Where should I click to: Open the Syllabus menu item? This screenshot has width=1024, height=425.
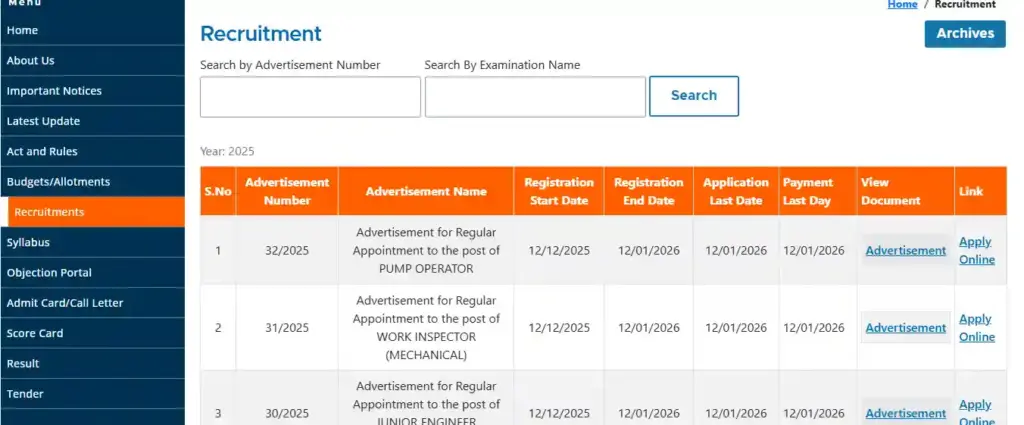[28, 242]
